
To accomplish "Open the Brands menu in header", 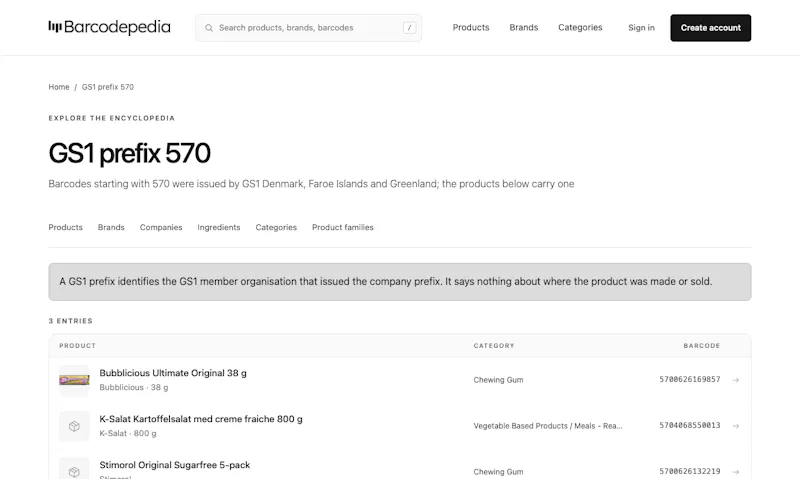I will [523, 28].
